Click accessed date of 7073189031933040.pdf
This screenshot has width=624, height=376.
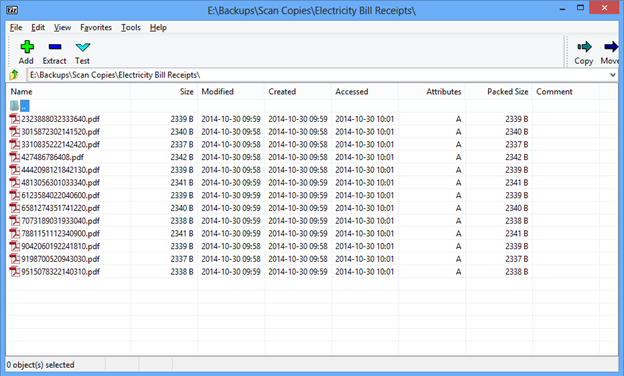coord(365,221)
